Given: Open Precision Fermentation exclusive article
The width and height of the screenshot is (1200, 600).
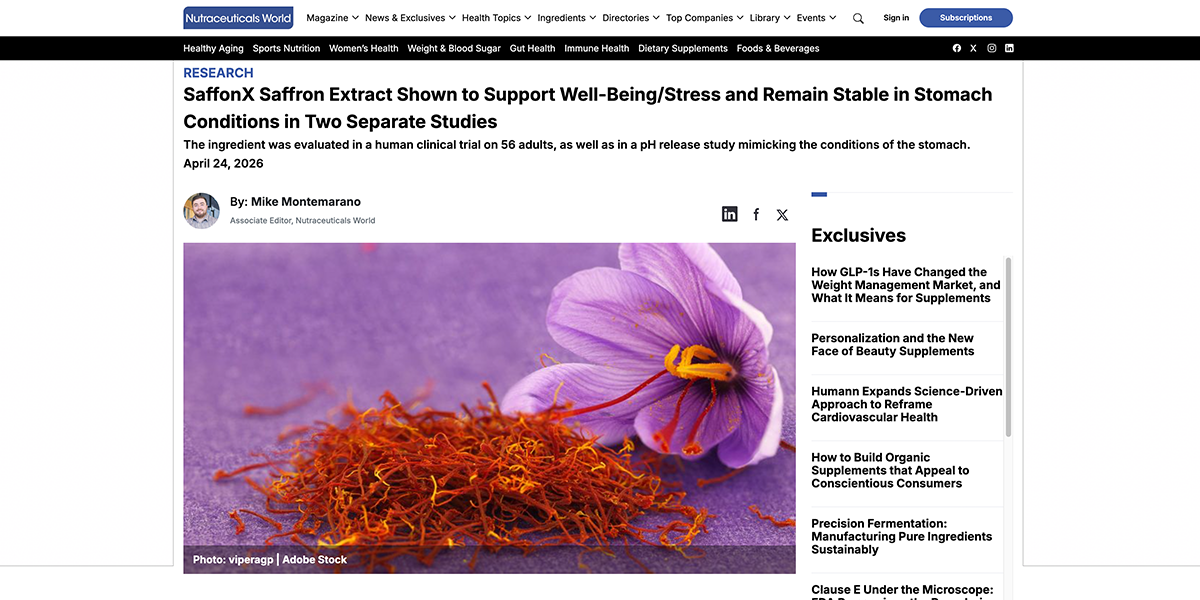Looking at the screenshot, I should [x=902, y=536].
